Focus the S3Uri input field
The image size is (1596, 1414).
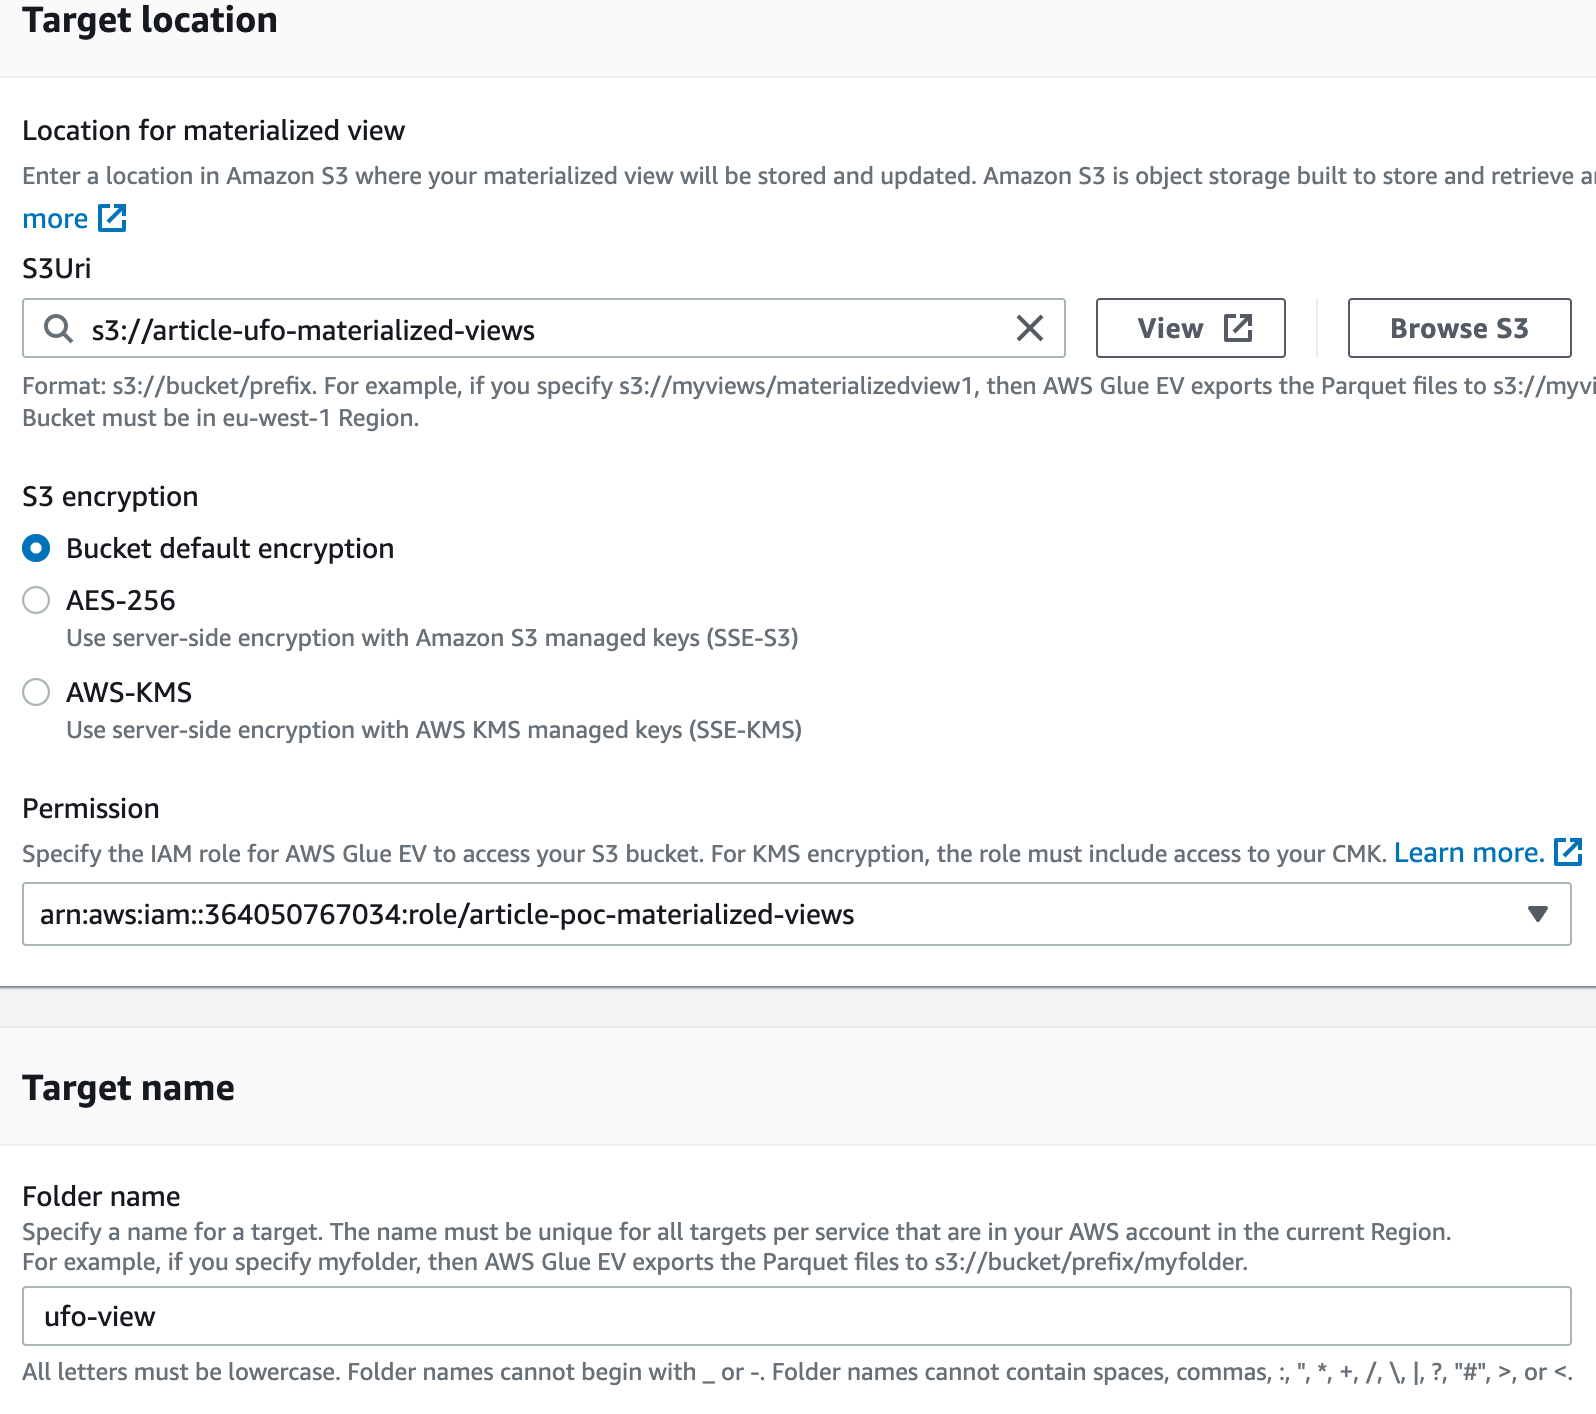[500, 328]
